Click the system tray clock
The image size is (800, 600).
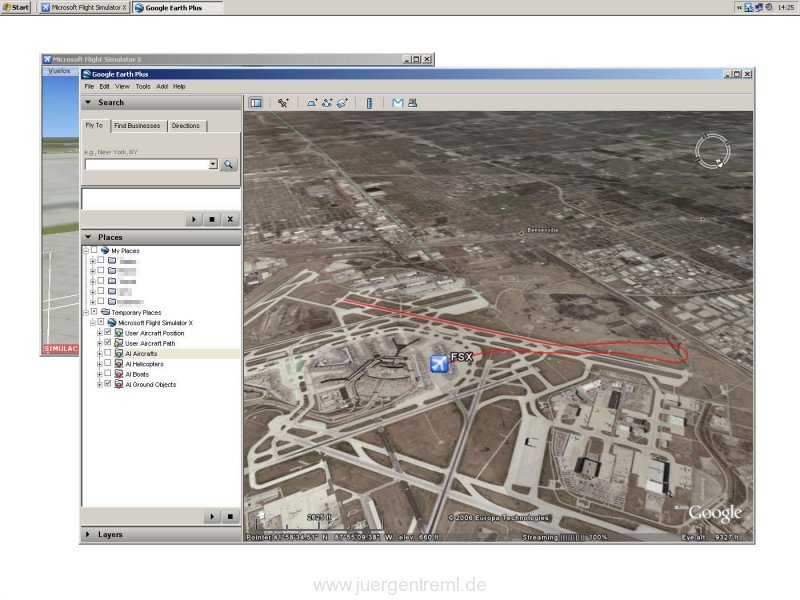(x=786, y=7)
